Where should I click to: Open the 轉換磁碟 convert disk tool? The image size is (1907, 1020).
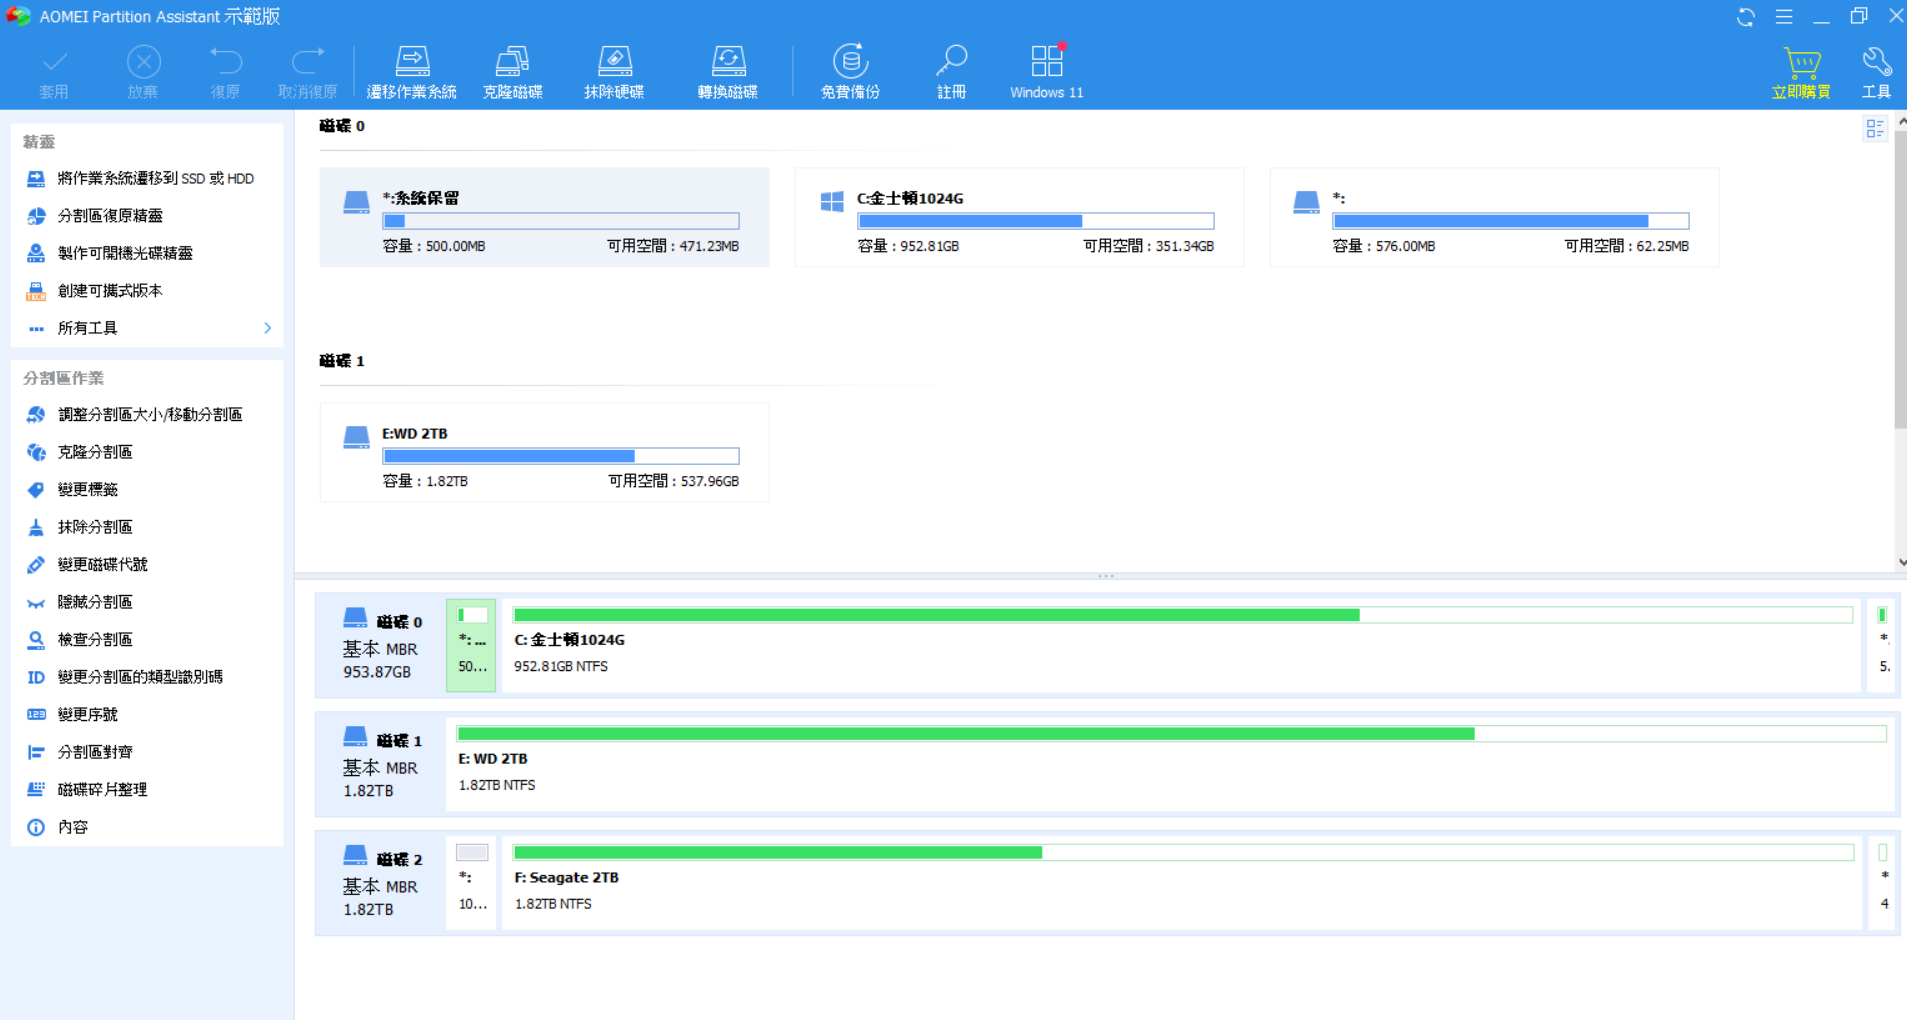(728, 72)
